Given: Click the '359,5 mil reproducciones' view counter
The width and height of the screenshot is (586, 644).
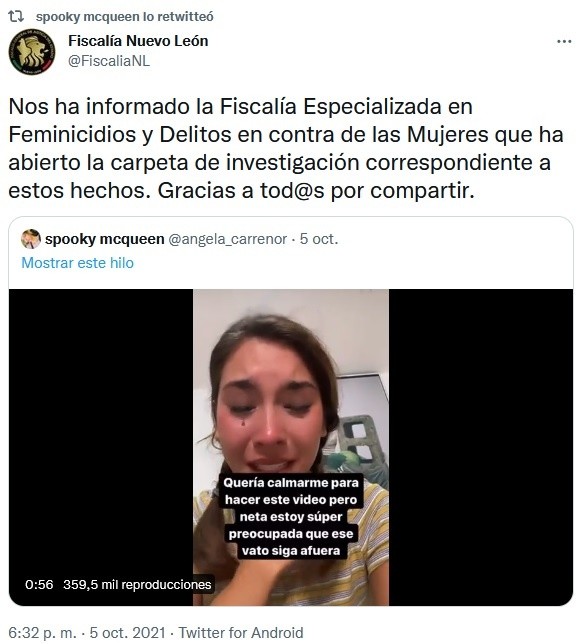Looking at the screenshot, I should (x=137, y=584).
